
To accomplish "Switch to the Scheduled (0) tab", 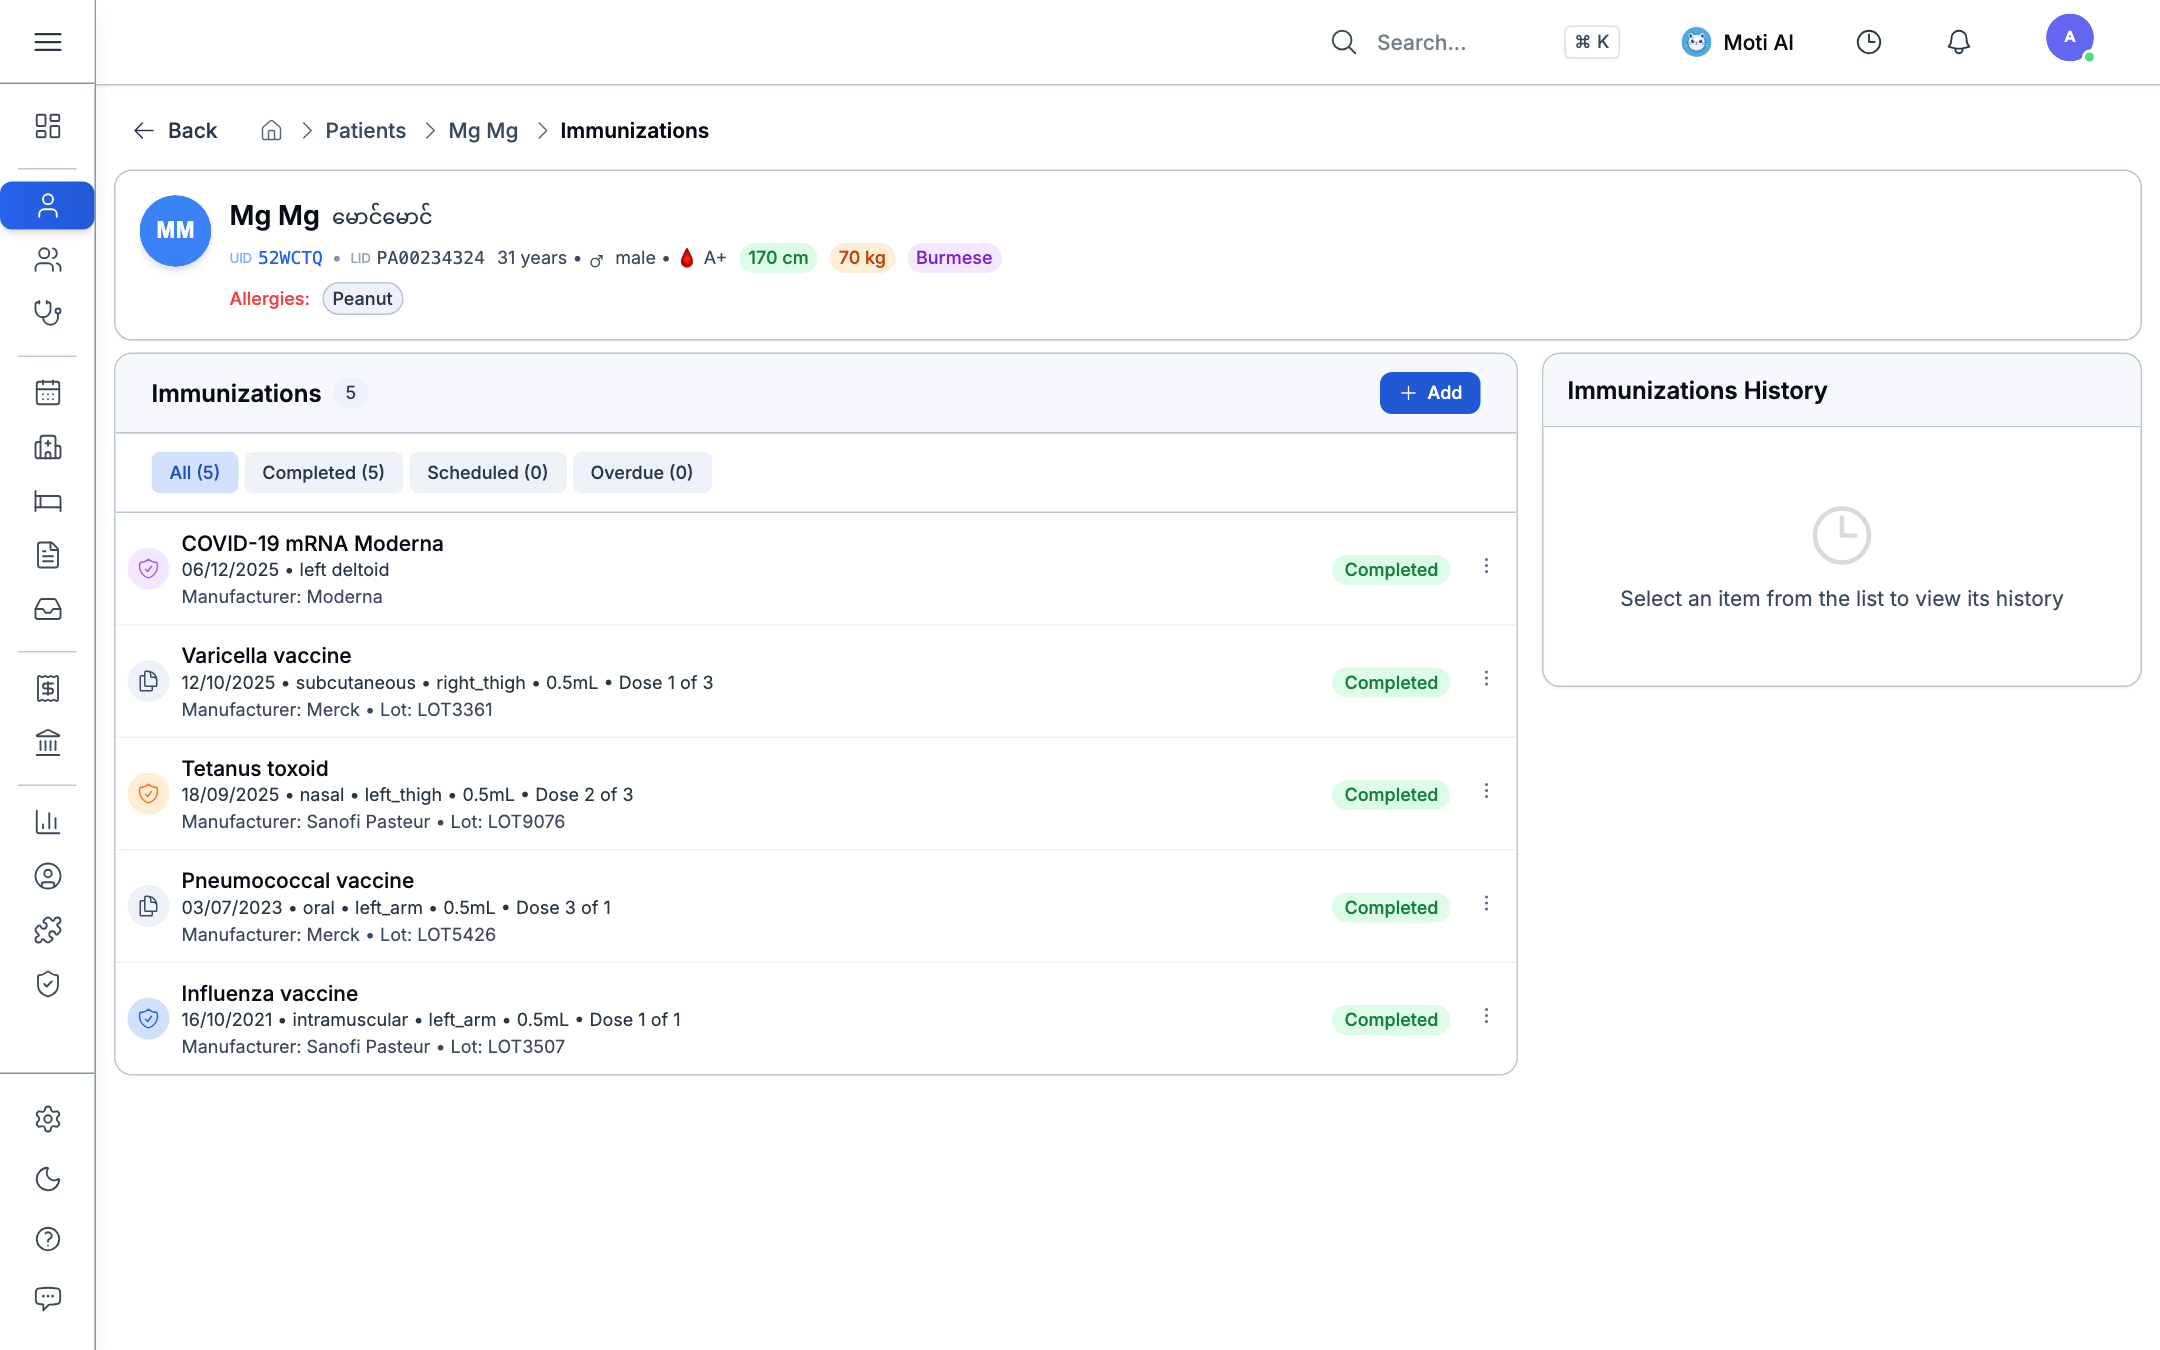I will [487, 473].
